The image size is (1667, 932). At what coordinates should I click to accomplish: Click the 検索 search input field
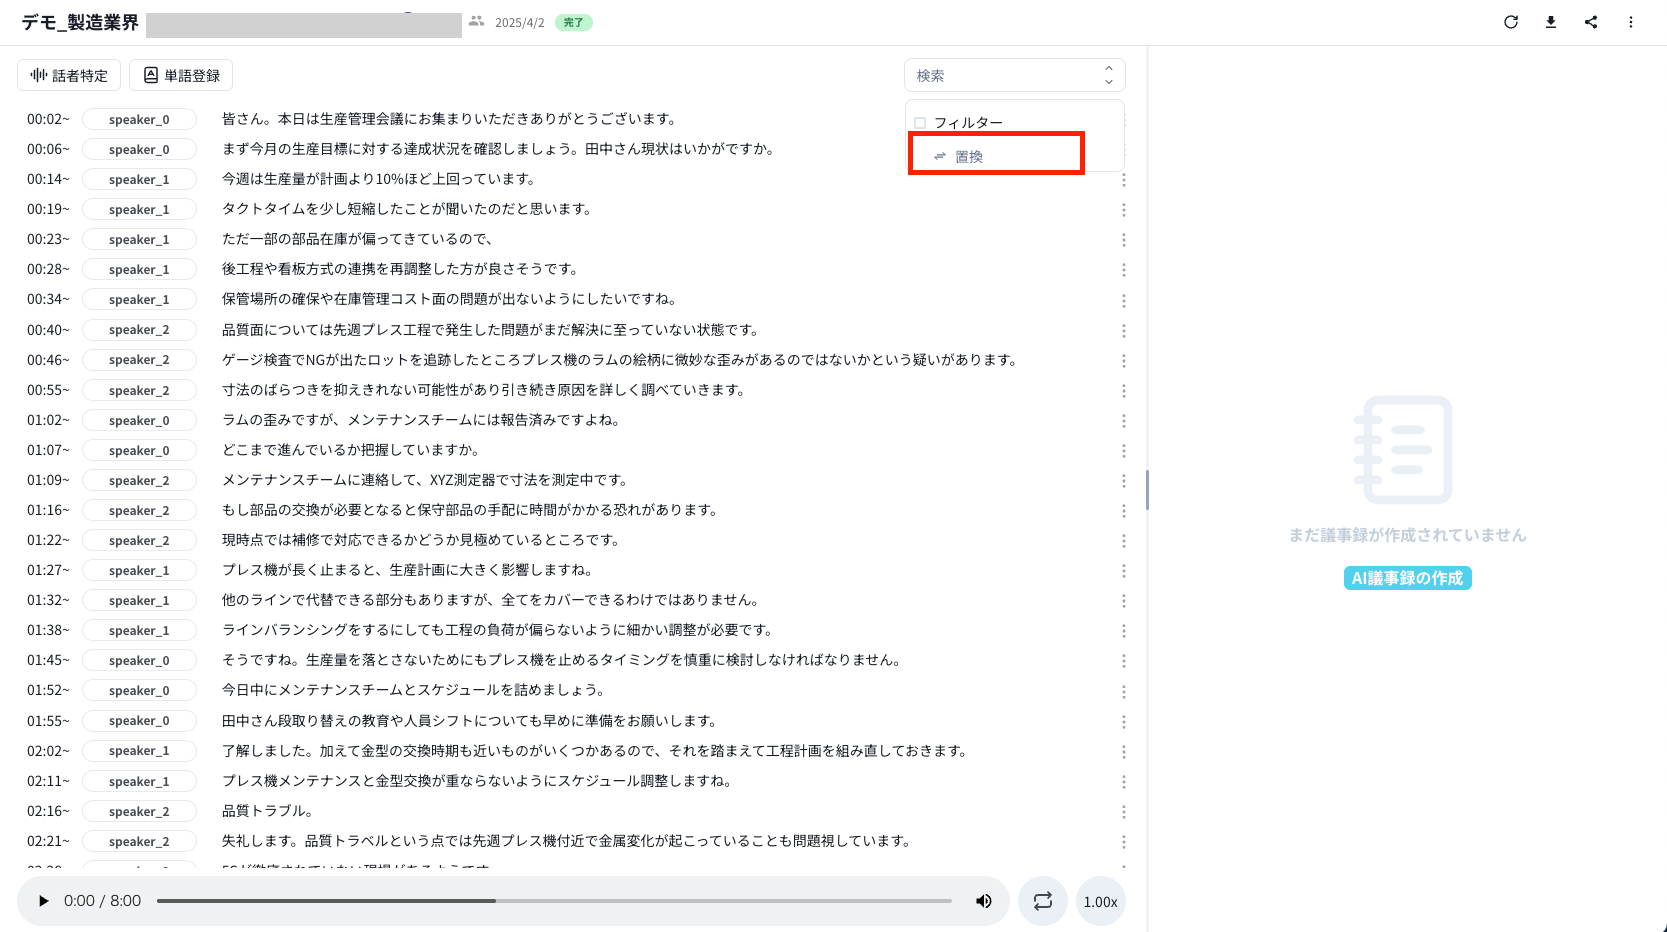[x=1000, y=76]
